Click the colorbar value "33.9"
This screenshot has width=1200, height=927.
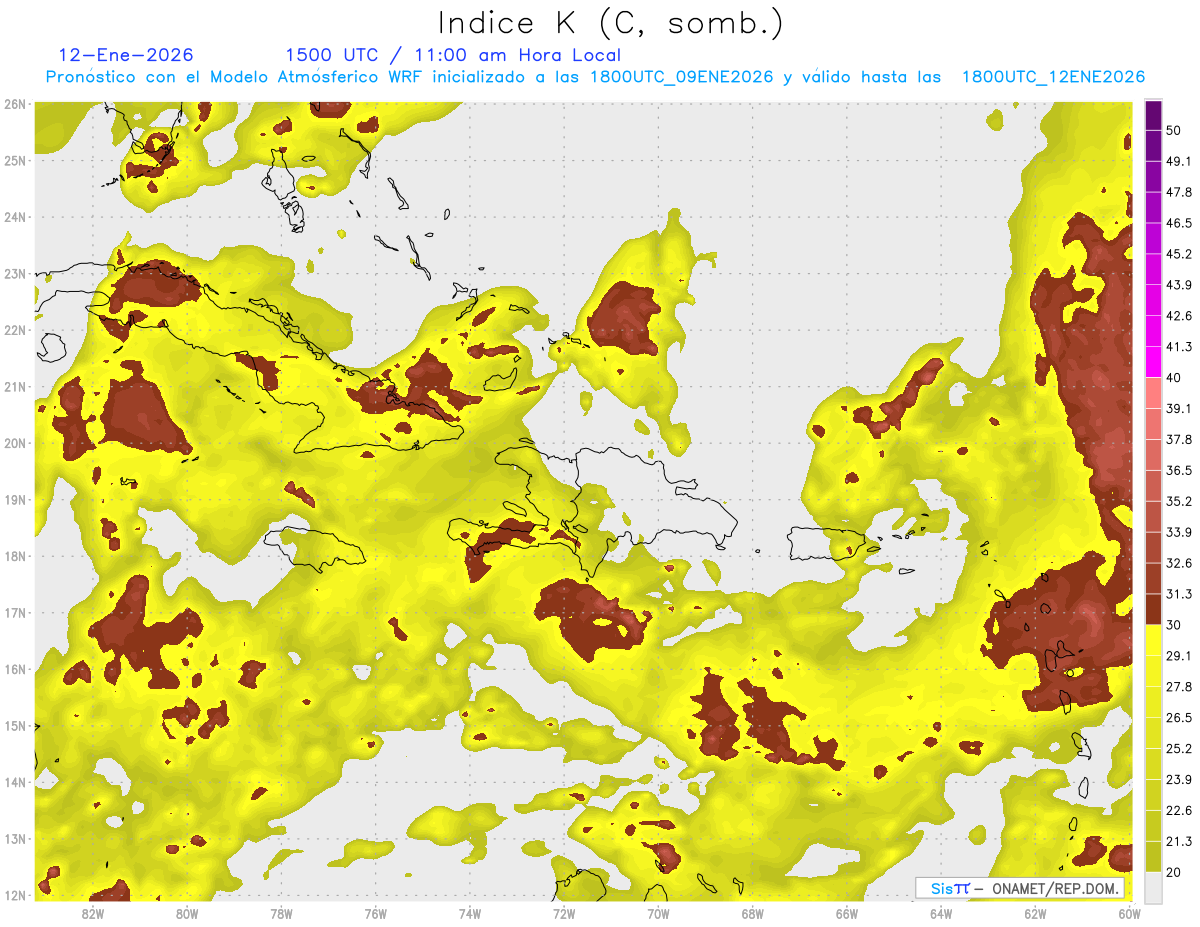tap(1178, 532)
